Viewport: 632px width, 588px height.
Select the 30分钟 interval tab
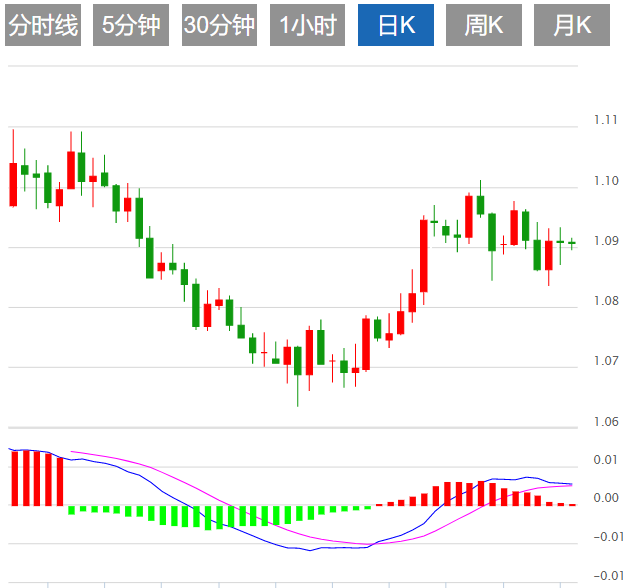coord(219,25)
